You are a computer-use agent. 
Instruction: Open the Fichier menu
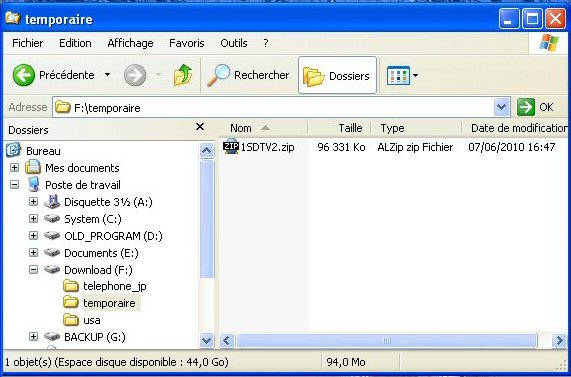point(28,43)
